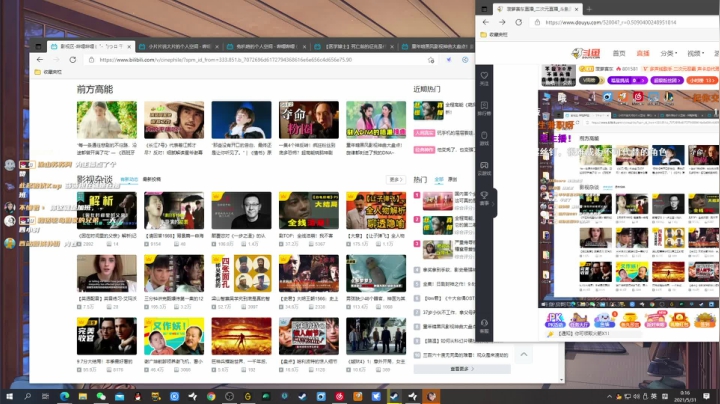Click the Windows Start button
Viewport: 720px width, 404px height.
[9, 396]
